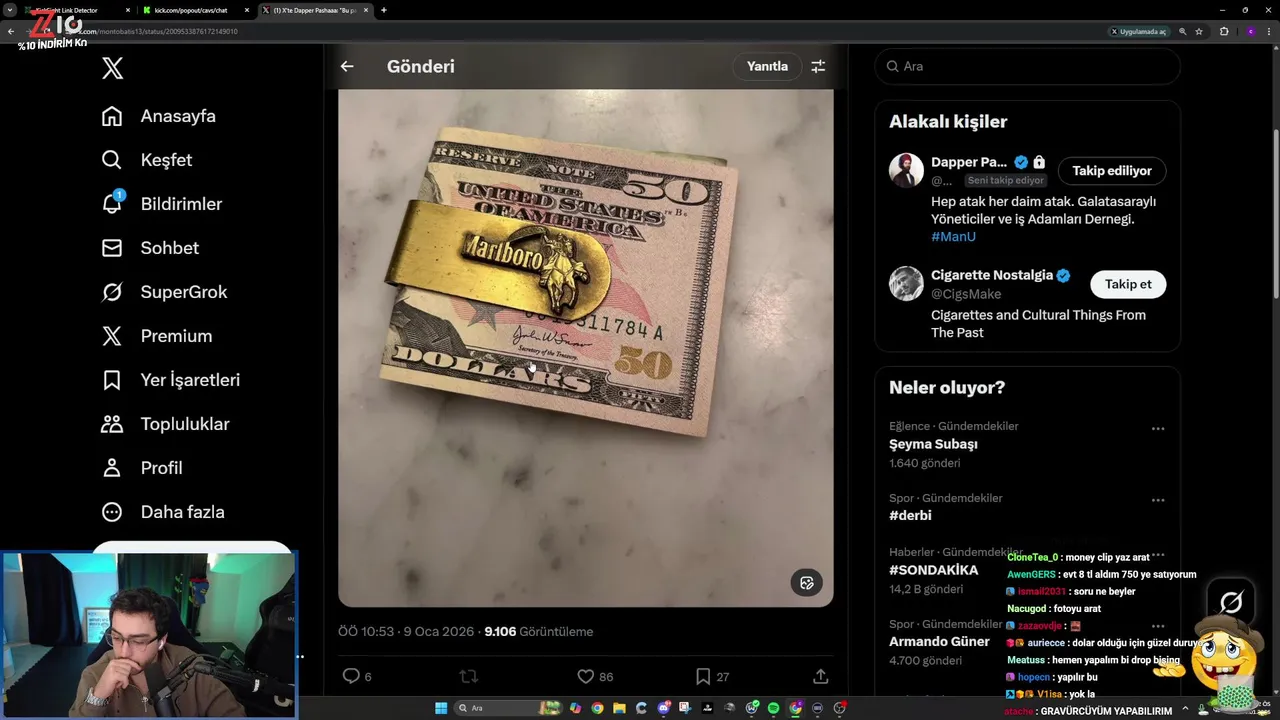The height and width of the screenshot is (720, 1280).
Task: Click the page vertical scrollbar
Action: tap(1275, 215)
